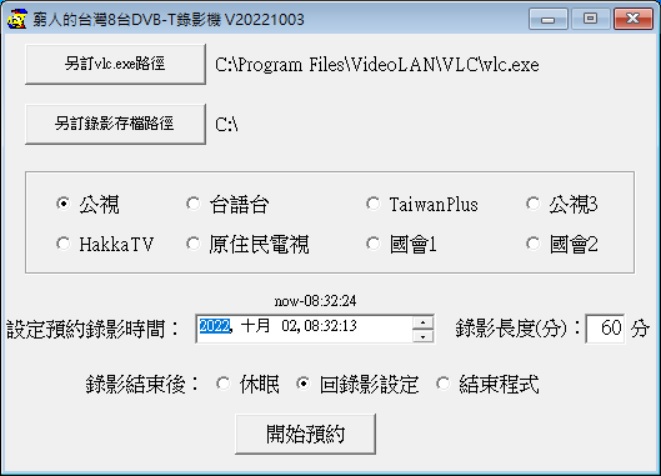Click the 另訂vlc.exe路徑 button

pyautogui.click(x=116, y=64)
